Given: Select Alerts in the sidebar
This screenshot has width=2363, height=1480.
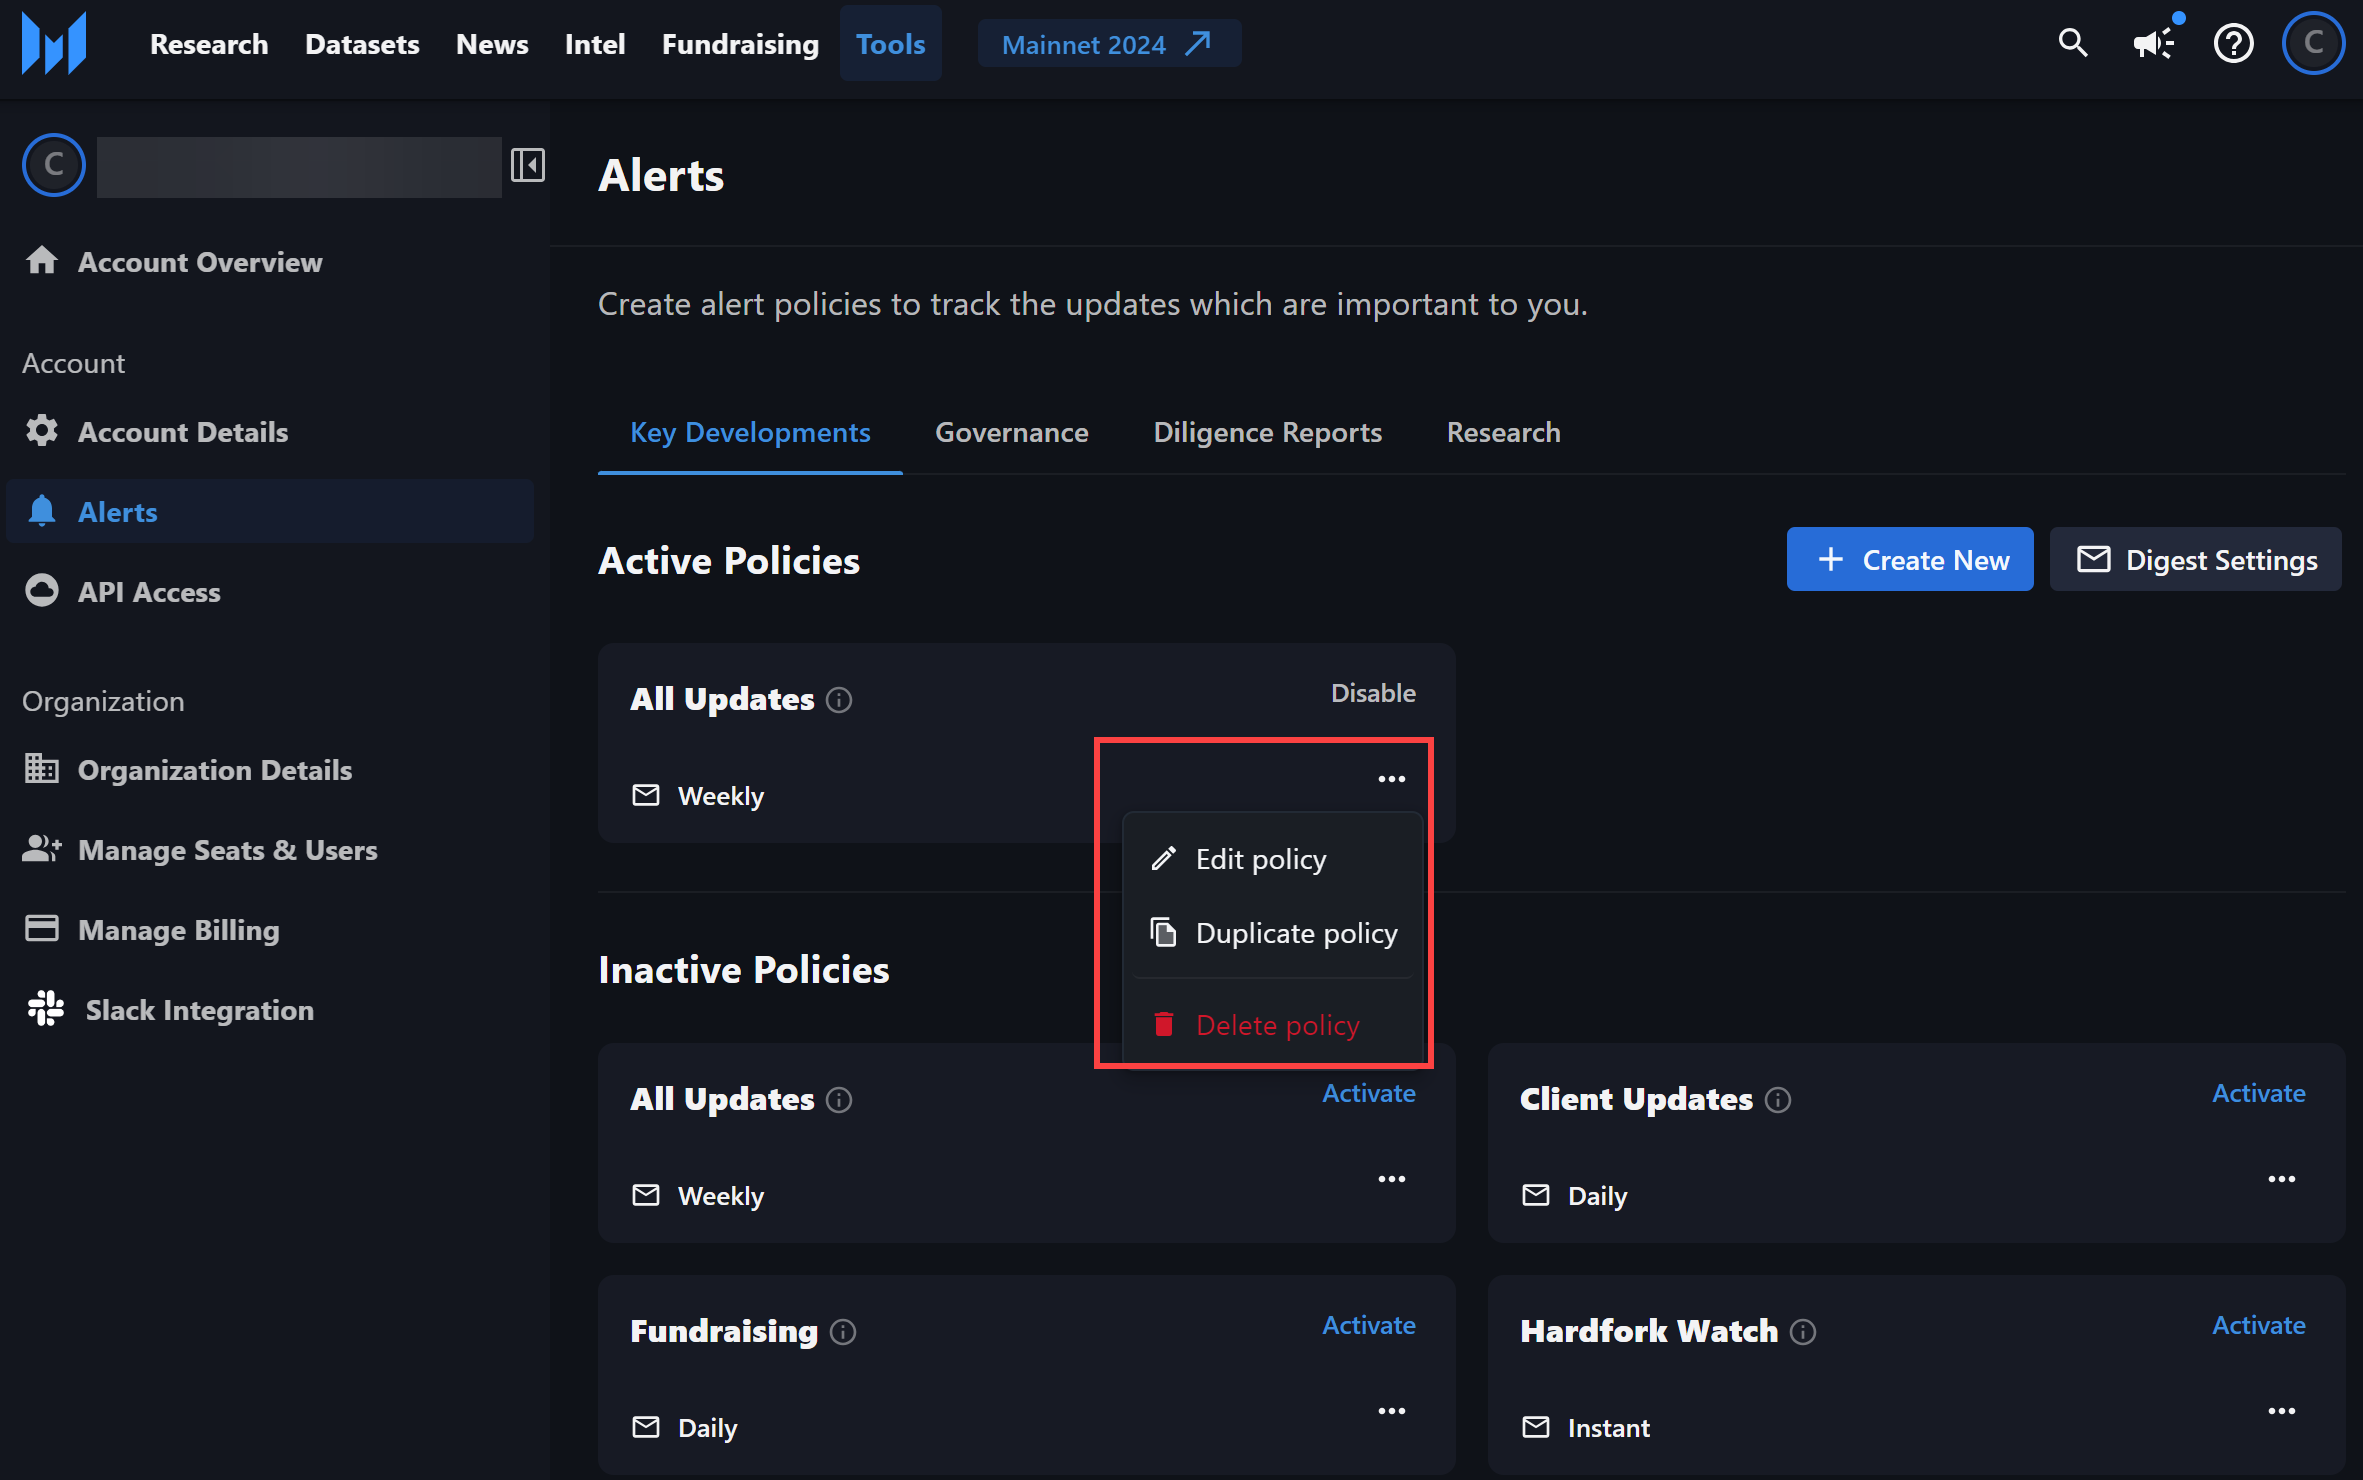Looking at the screenshot, I should tap(270, 511).
